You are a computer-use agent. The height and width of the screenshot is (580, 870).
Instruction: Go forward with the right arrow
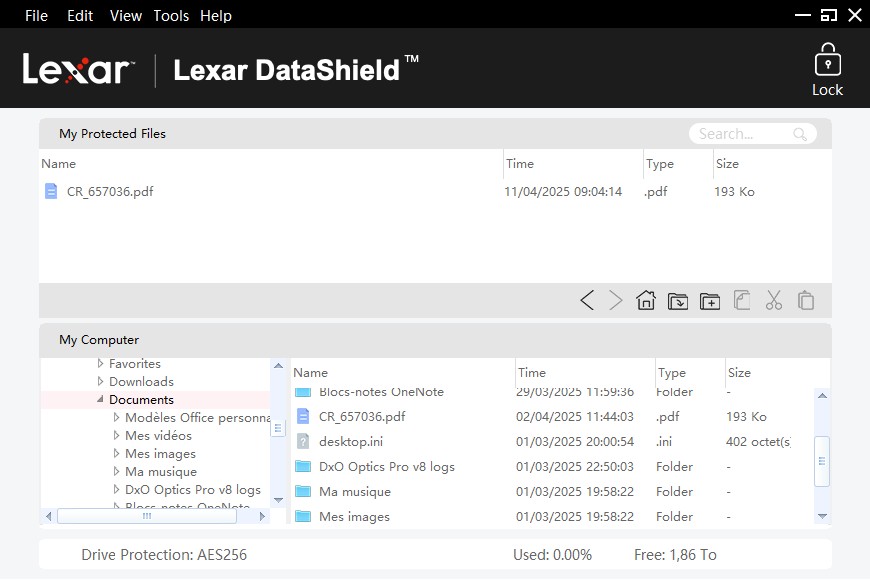[x=615, y=300]
